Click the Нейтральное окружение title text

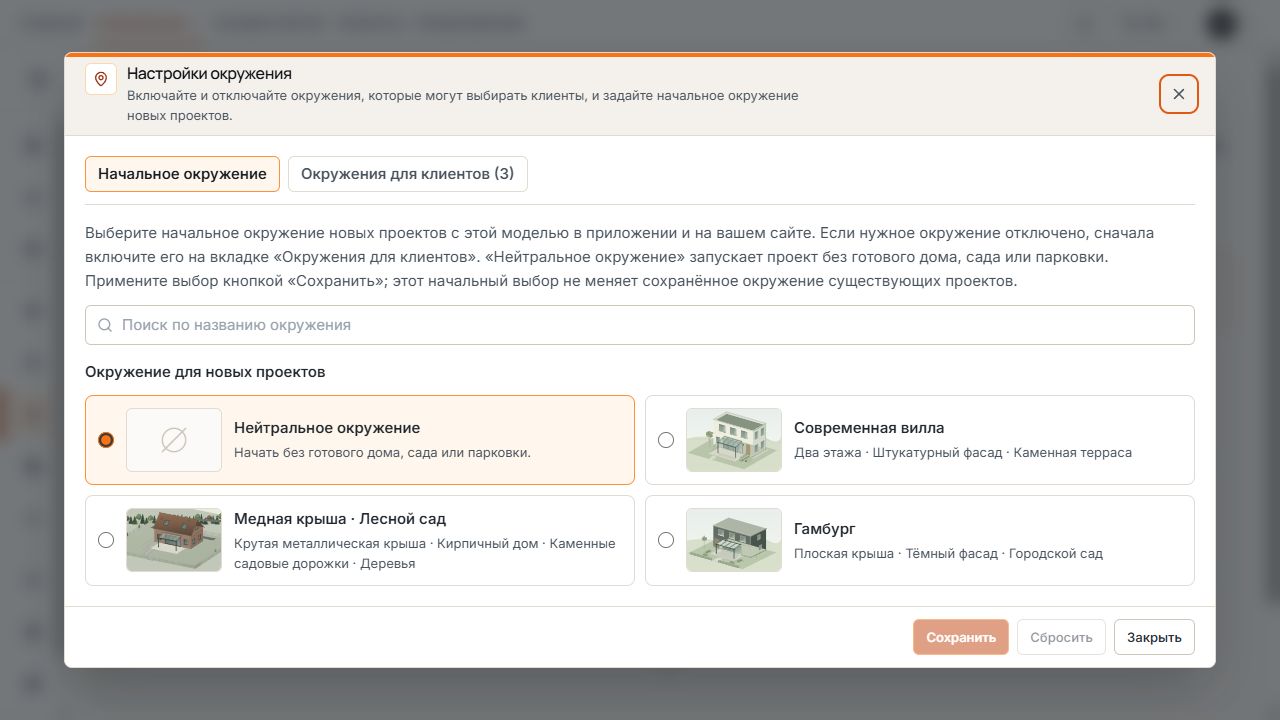pos(327,428)
